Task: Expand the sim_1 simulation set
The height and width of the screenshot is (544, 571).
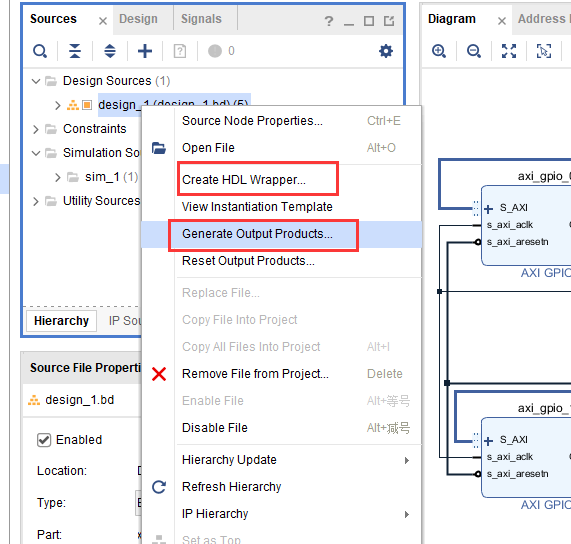Action: (58, 177)
